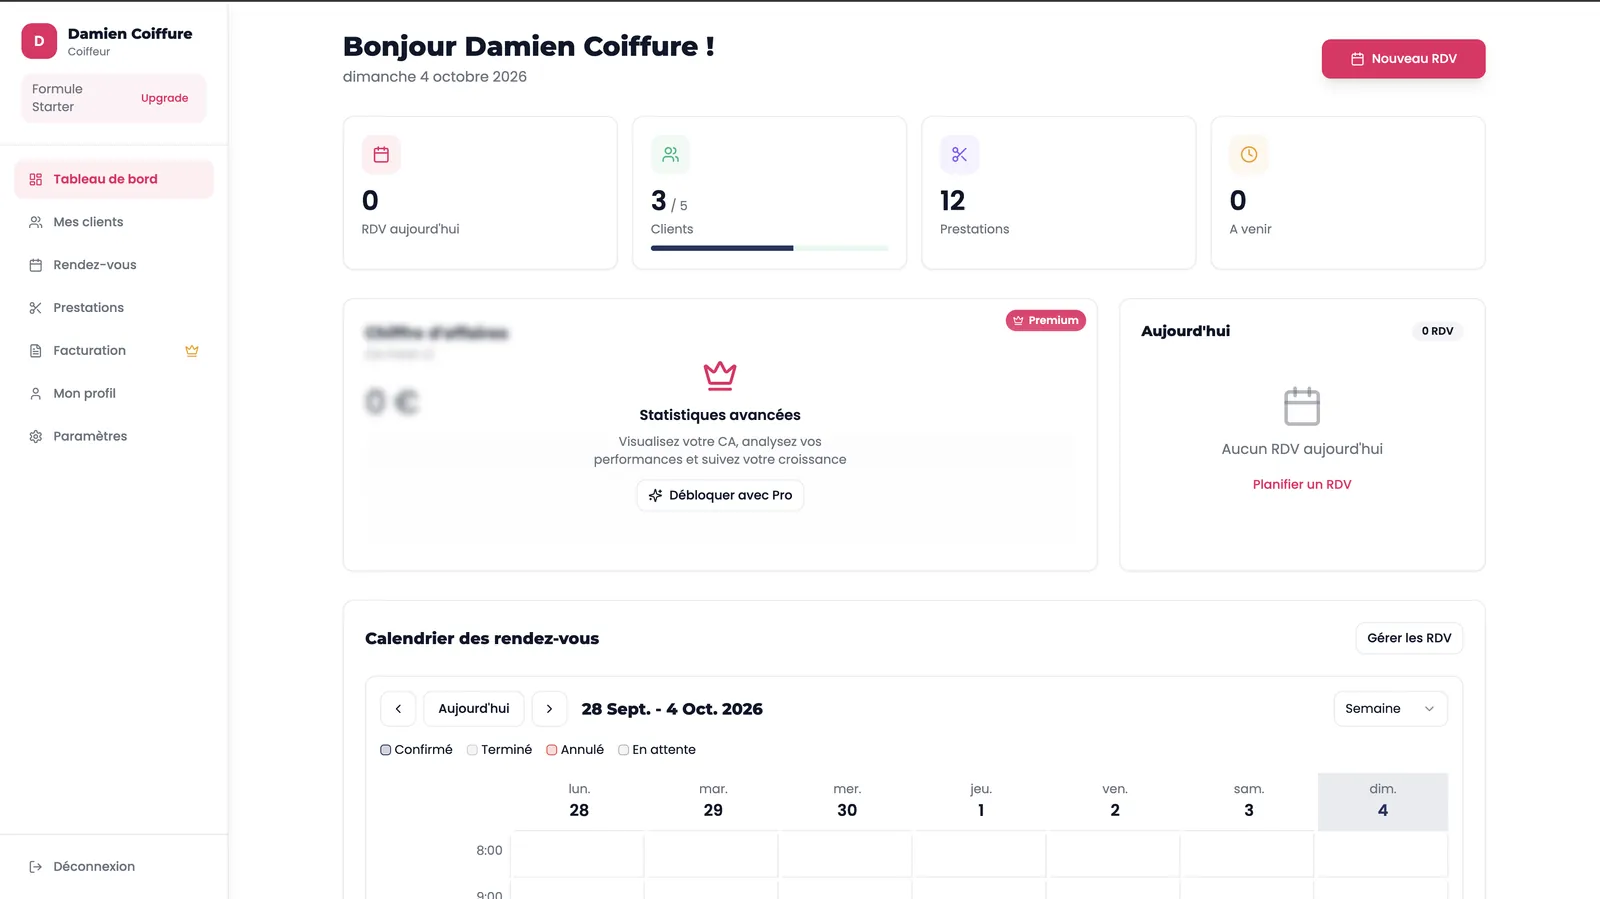Click Planifier un RDV link
Viewport: 1600px width, 899px height.
pyautogui.click(x=1302, y=484)
